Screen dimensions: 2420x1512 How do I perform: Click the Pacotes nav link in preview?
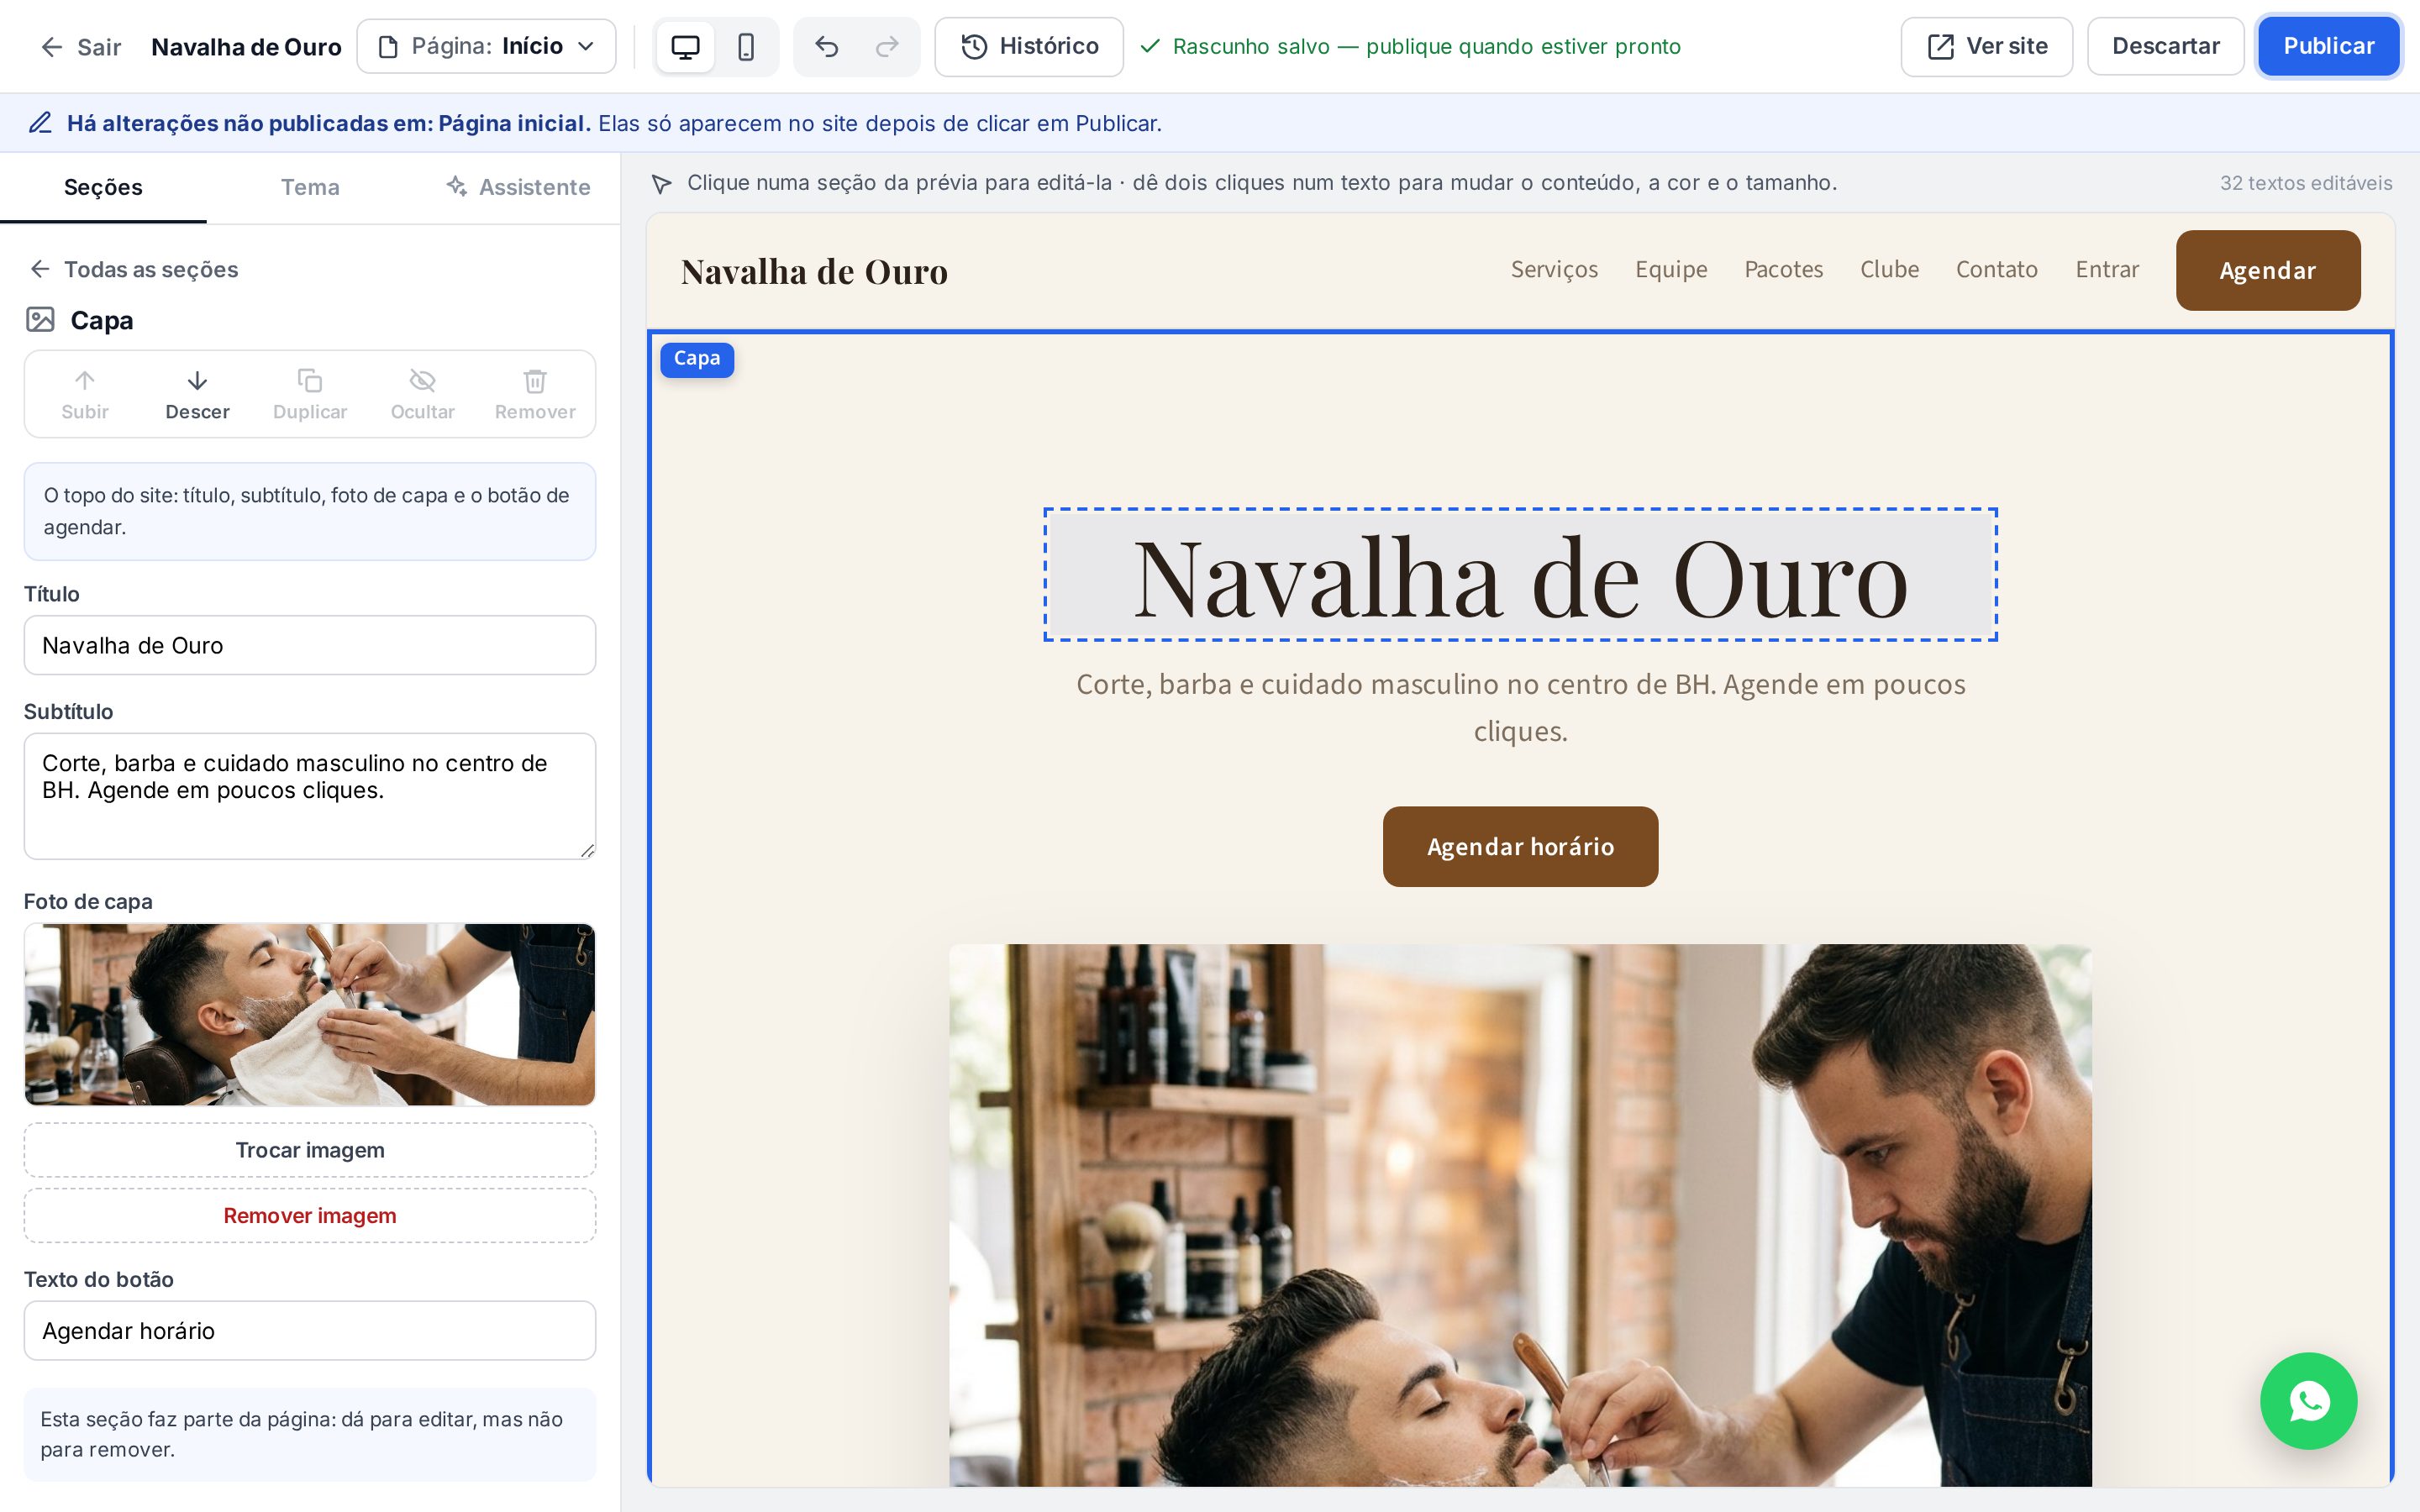[x=1783, y=269]
